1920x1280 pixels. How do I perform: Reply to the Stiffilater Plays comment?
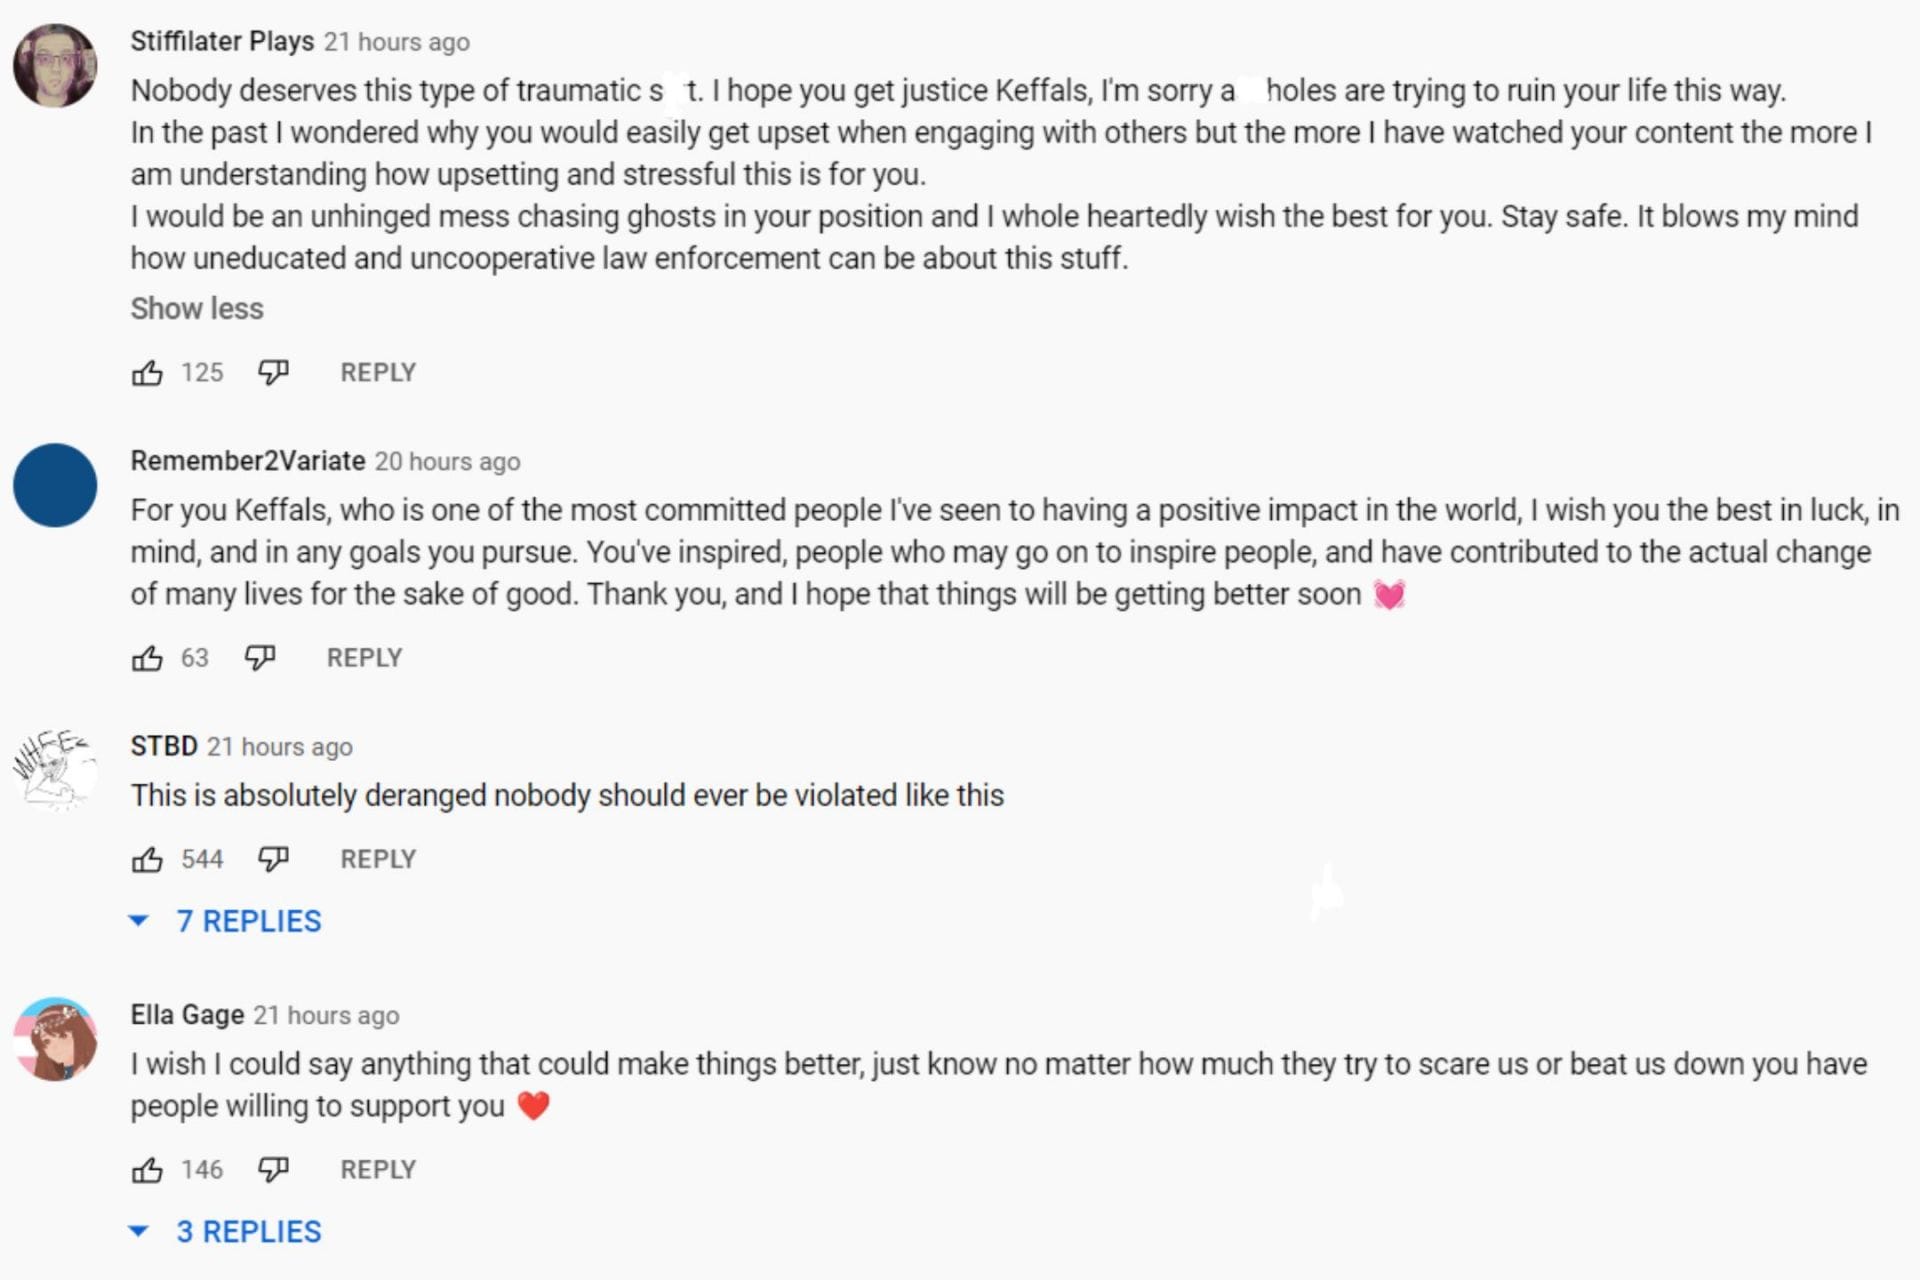pos(378,373)
